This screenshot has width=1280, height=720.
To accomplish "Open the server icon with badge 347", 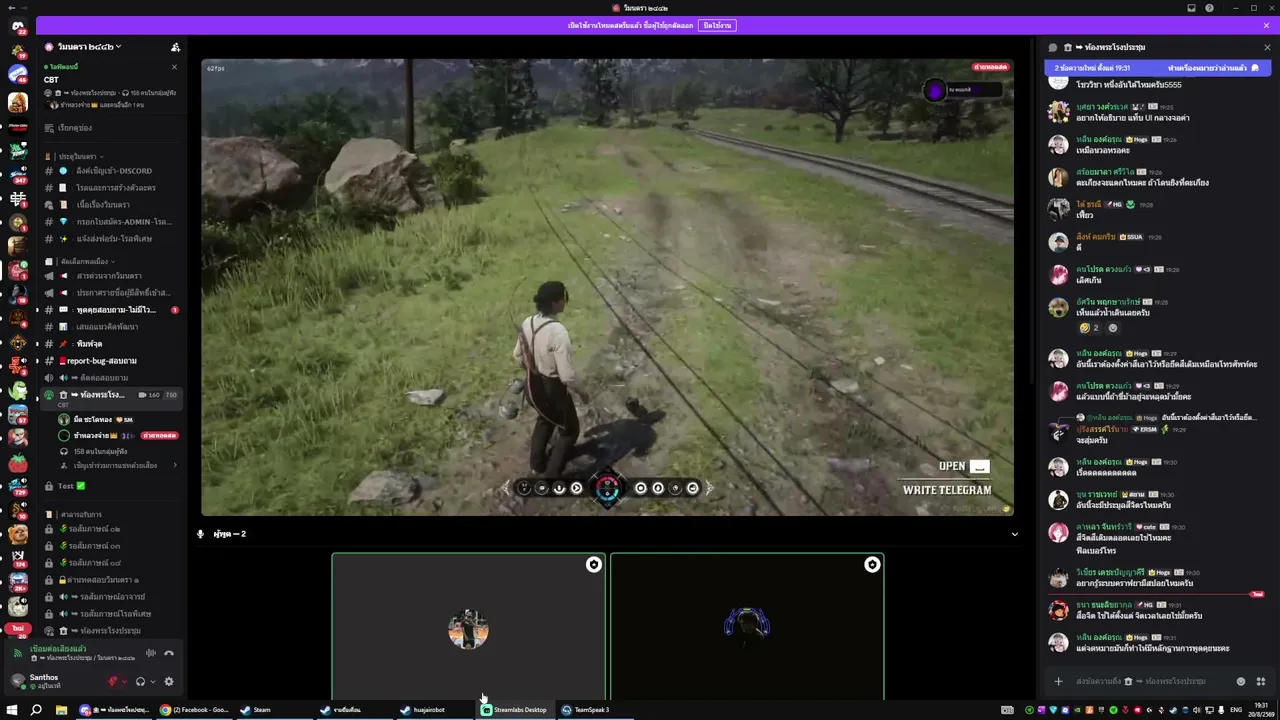I will tap(18, 173).
